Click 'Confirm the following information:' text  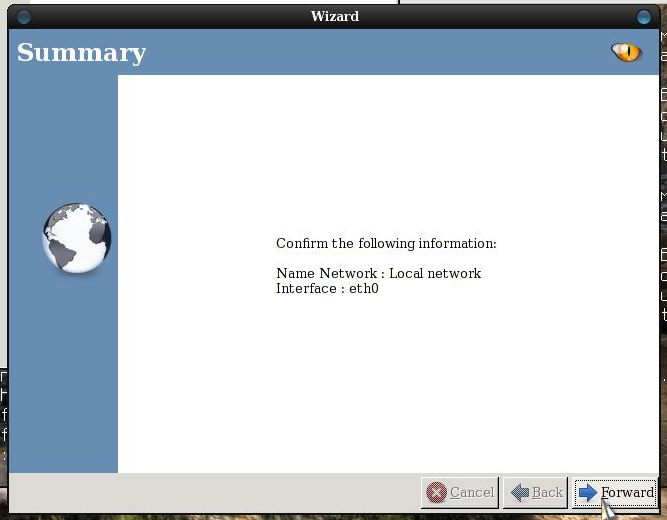[386, 243]
